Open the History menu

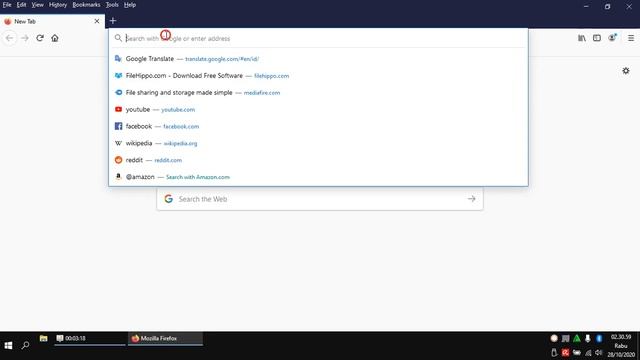pos(58,5)
